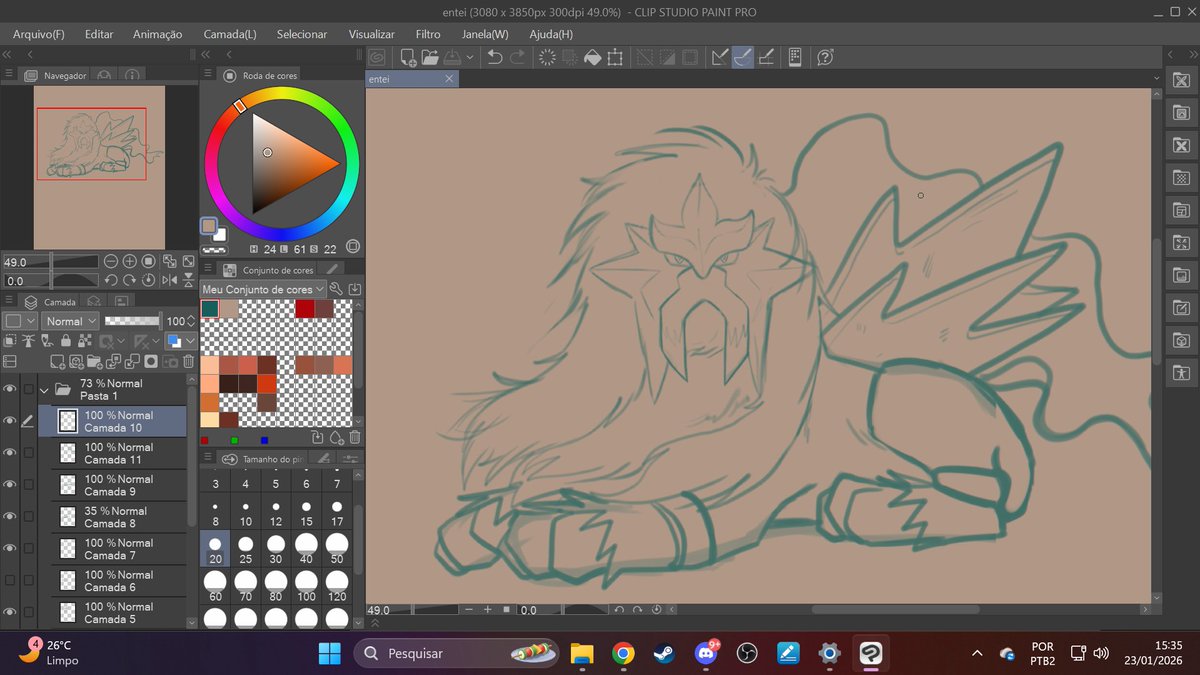The height and width of the screenshot is (675, 1200).
Task: Add color droplet icon in color set
Action: [x=337, y=437]
